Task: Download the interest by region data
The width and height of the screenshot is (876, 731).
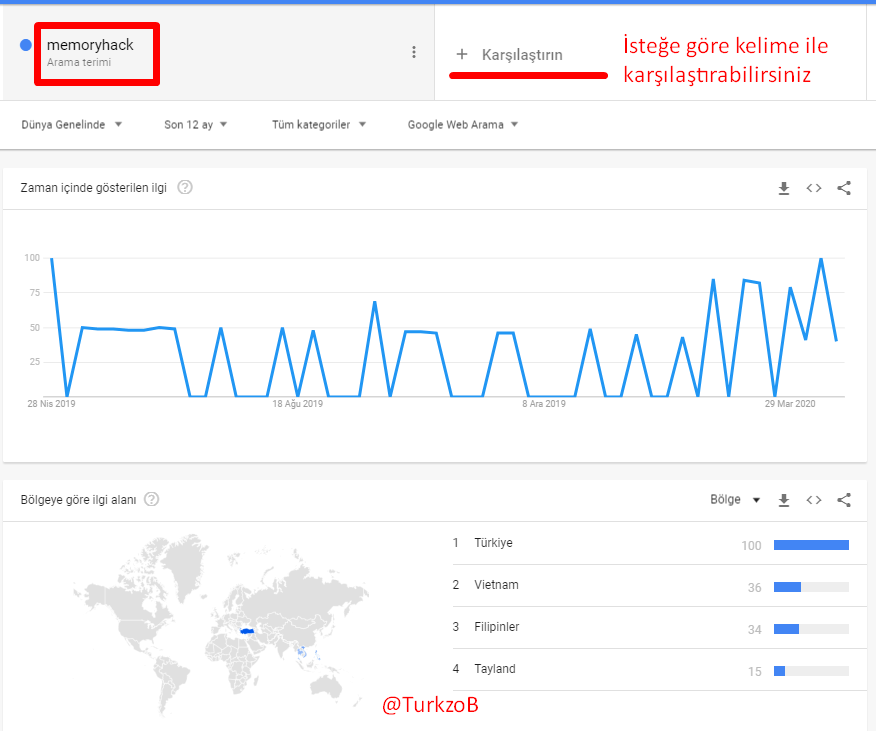Action: (x=784, y=500)
